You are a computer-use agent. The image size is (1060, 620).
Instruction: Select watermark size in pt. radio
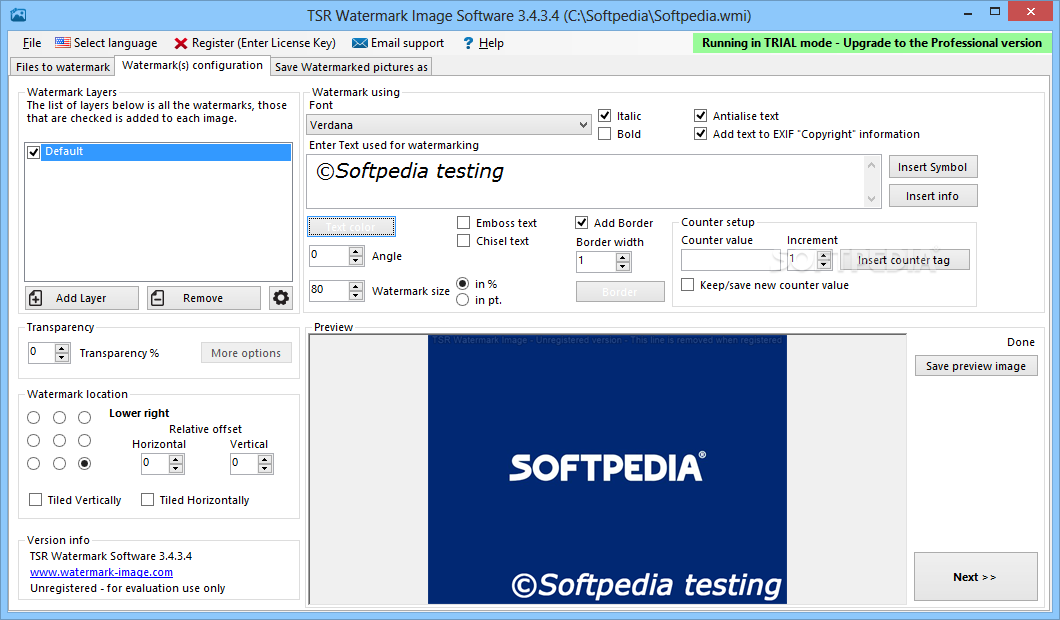(x=462, y=300)
